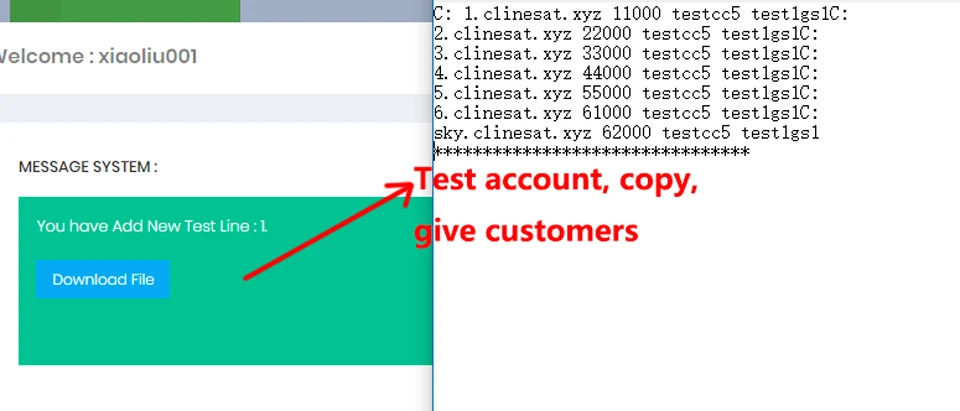Click the MESSAGE SYSTEM heading
The image size is (960, 411).
point(88,167)
